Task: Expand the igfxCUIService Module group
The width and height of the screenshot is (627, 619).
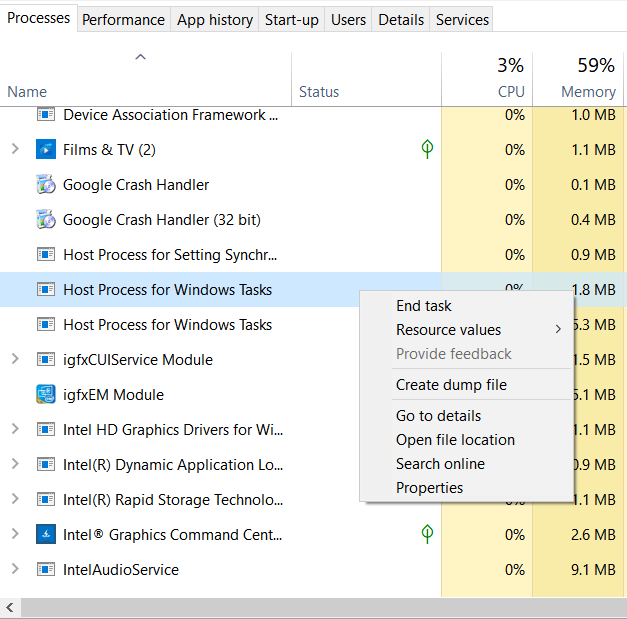Action: click(14, 360)
